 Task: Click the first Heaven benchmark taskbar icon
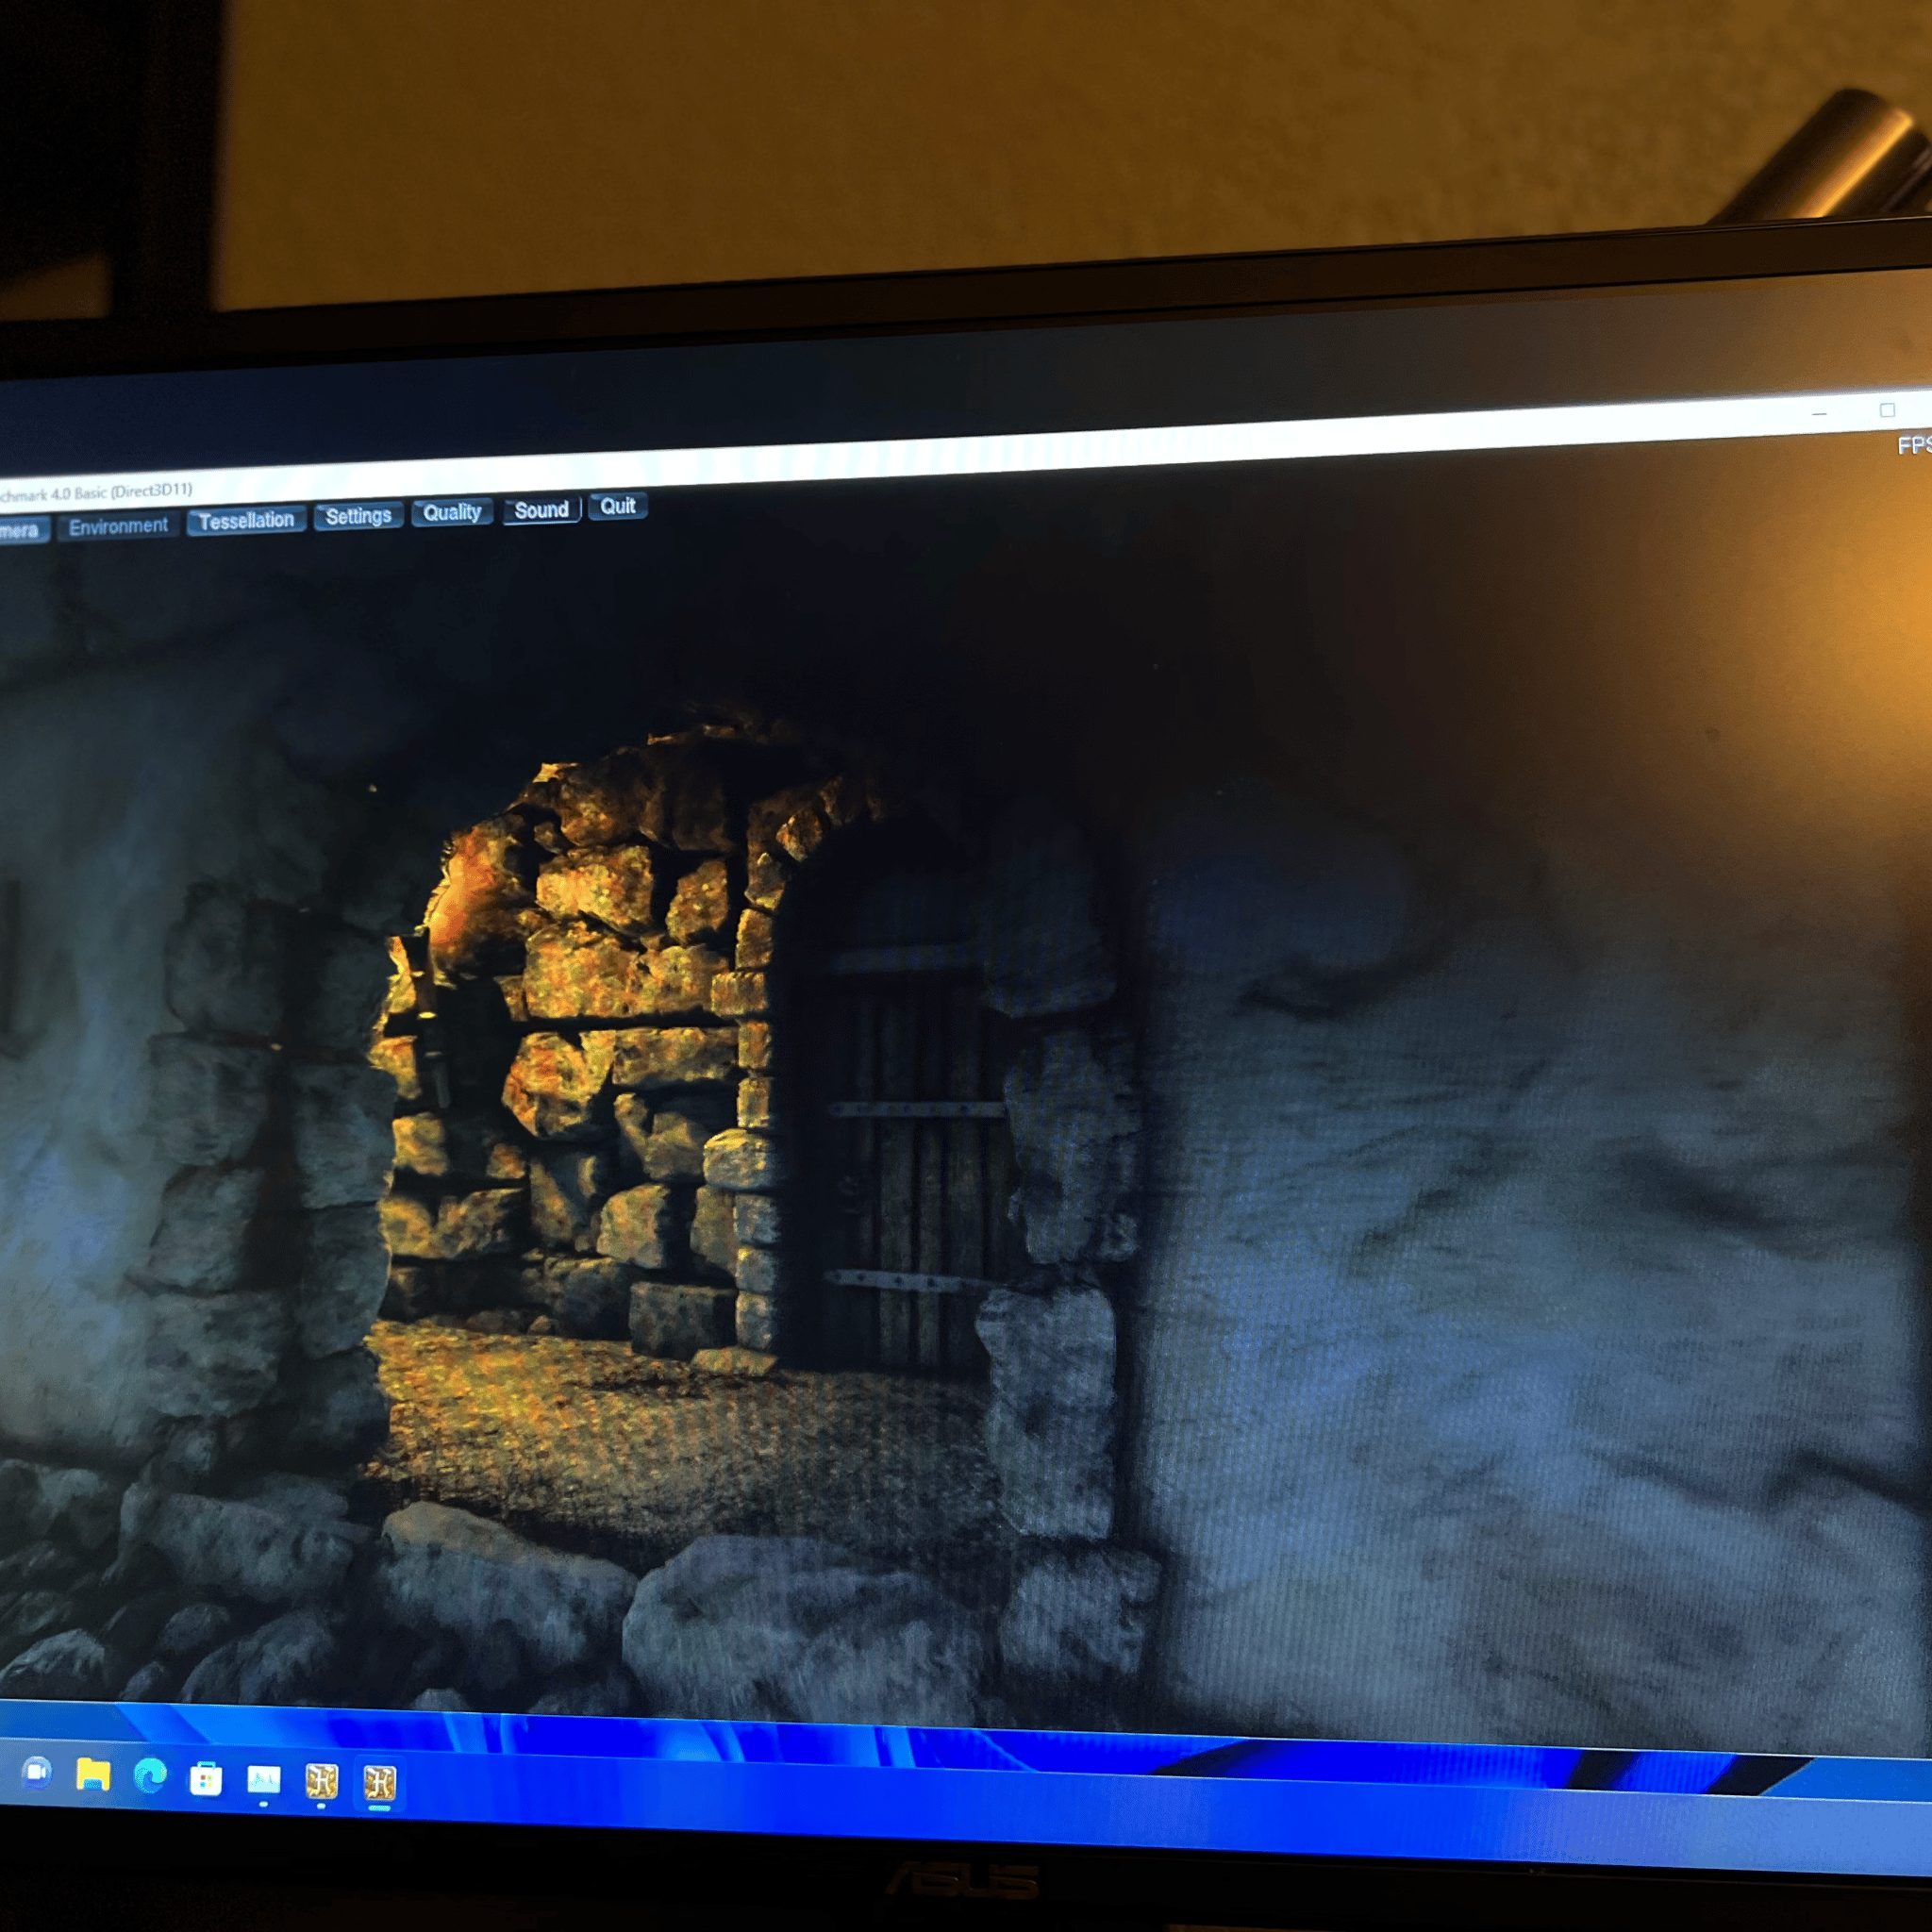[322, 1781]
